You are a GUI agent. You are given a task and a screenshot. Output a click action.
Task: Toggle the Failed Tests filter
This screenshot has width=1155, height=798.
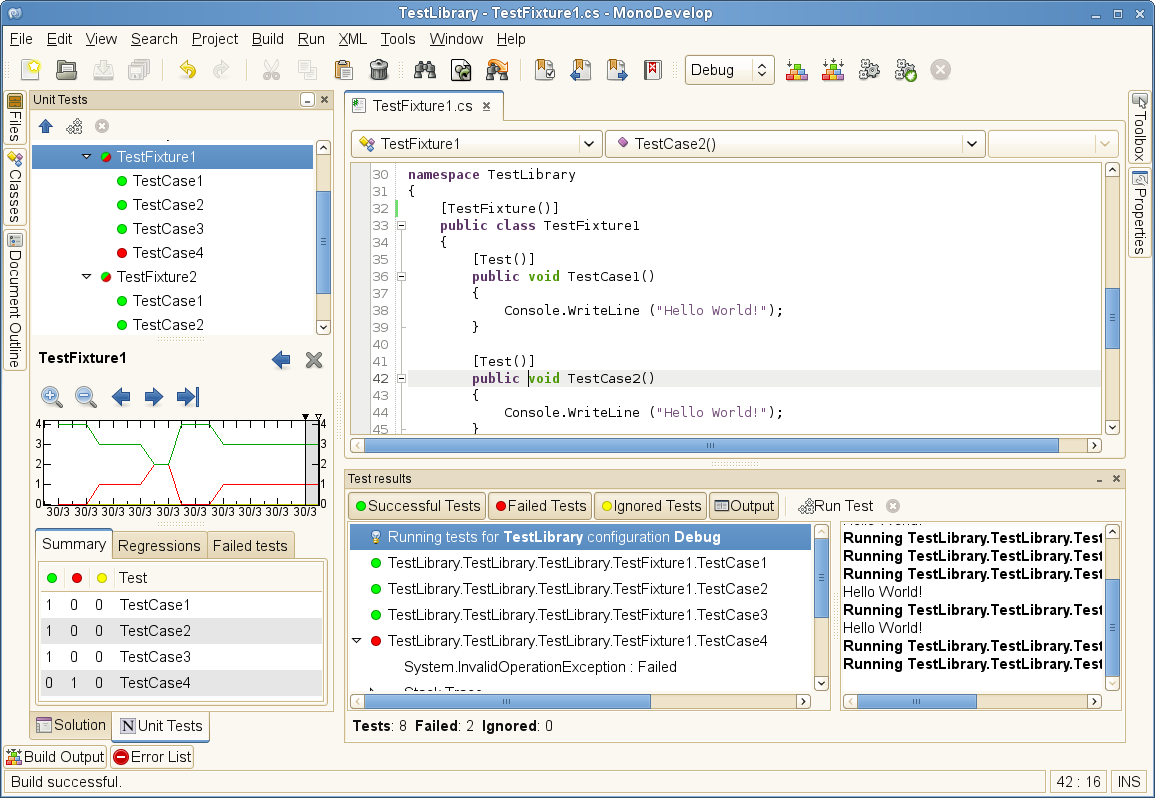tap(540, 506)
